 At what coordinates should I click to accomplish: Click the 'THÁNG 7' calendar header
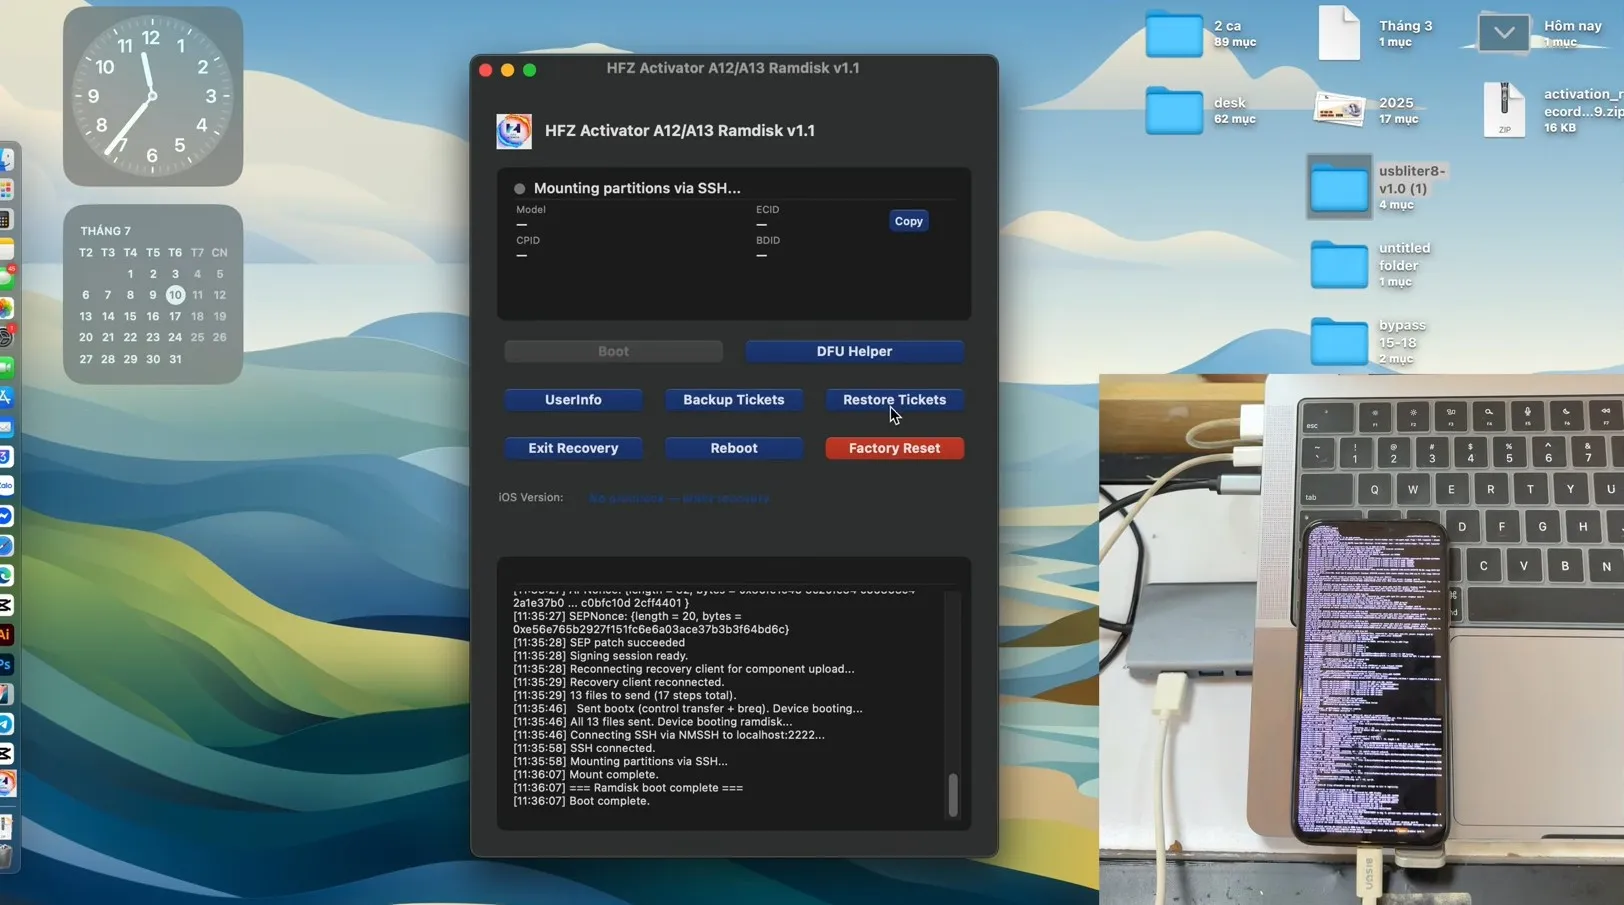[105, 231]
